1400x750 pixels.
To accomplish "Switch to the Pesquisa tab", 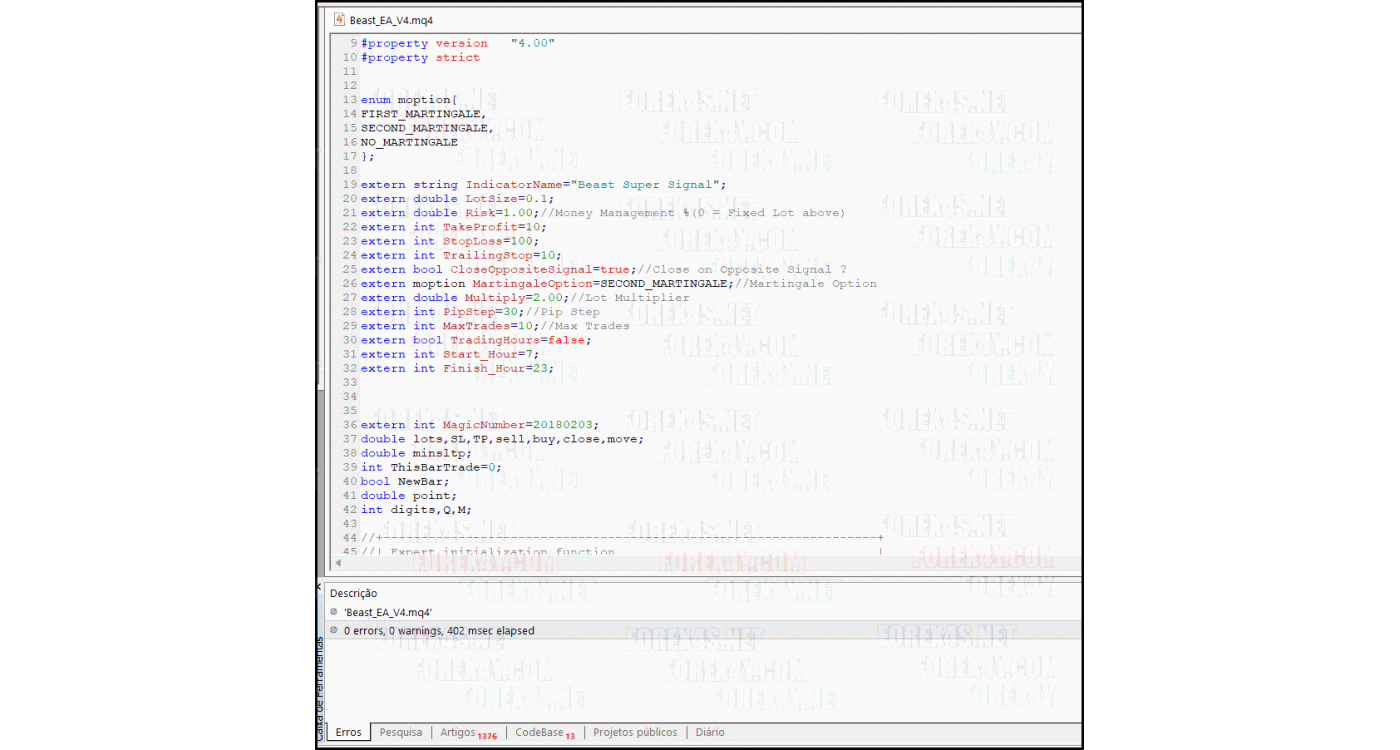I will 400,732.
